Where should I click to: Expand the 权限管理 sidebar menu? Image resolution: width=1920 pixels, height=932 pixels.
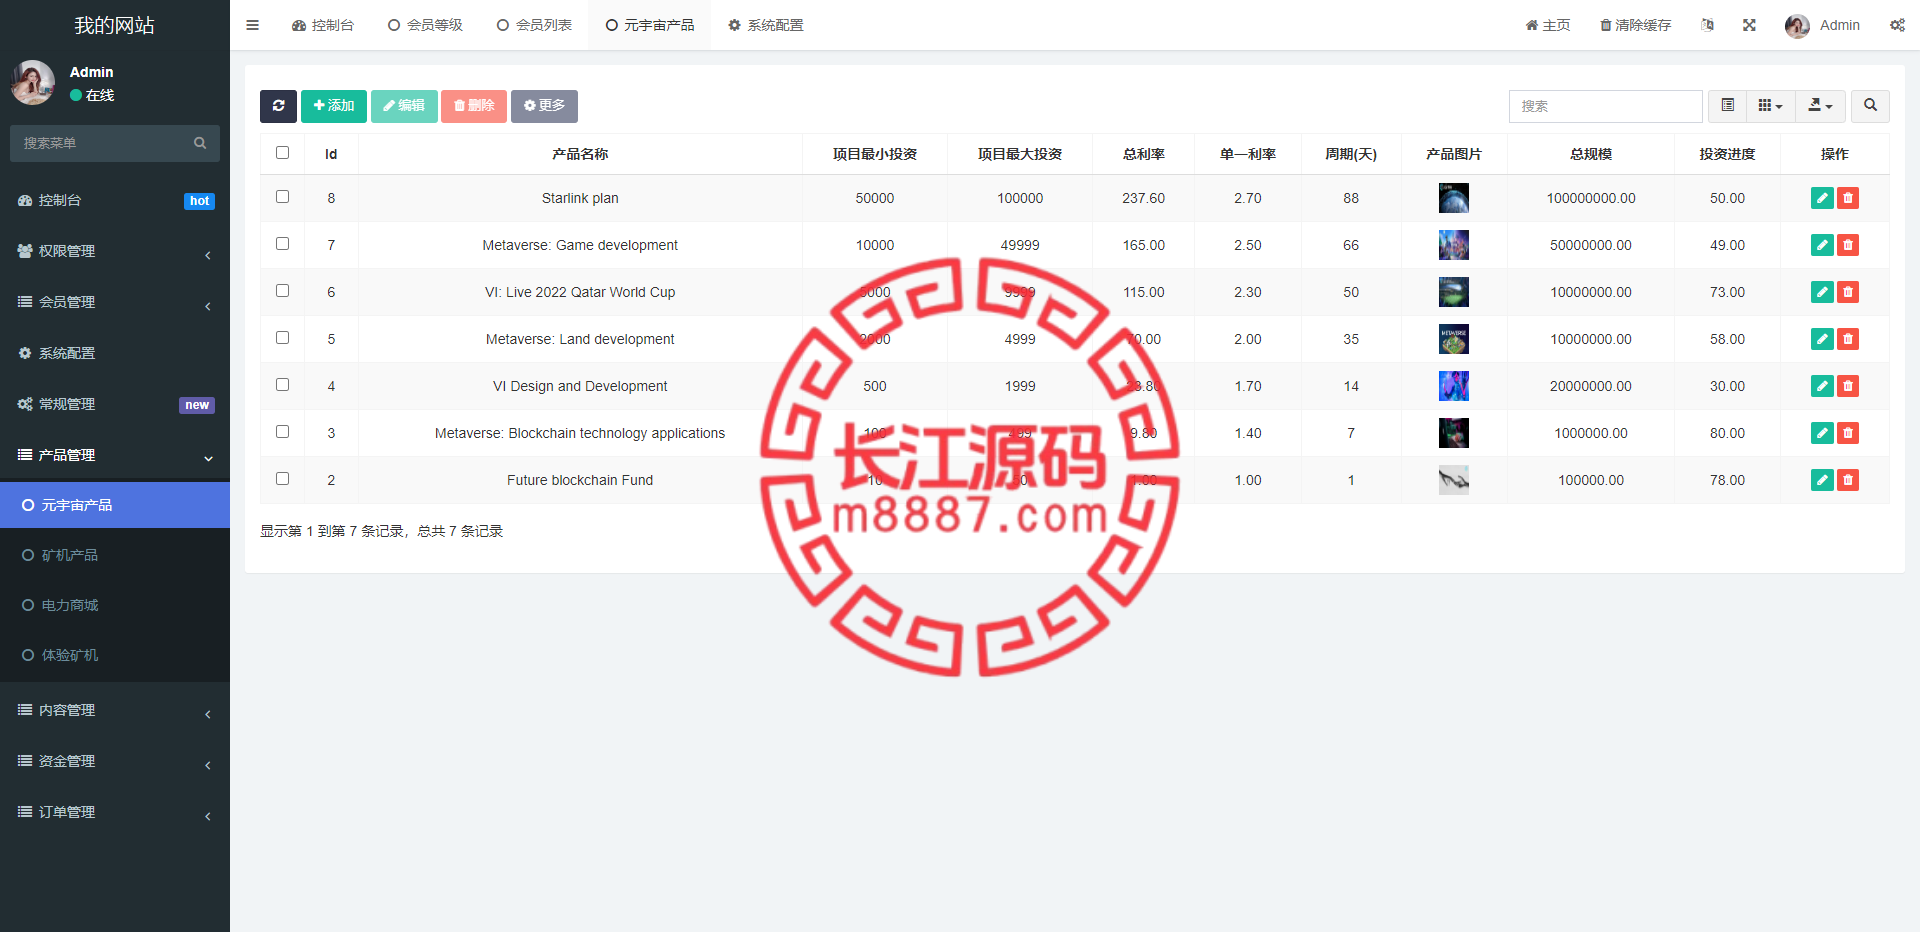coord(115,251)
